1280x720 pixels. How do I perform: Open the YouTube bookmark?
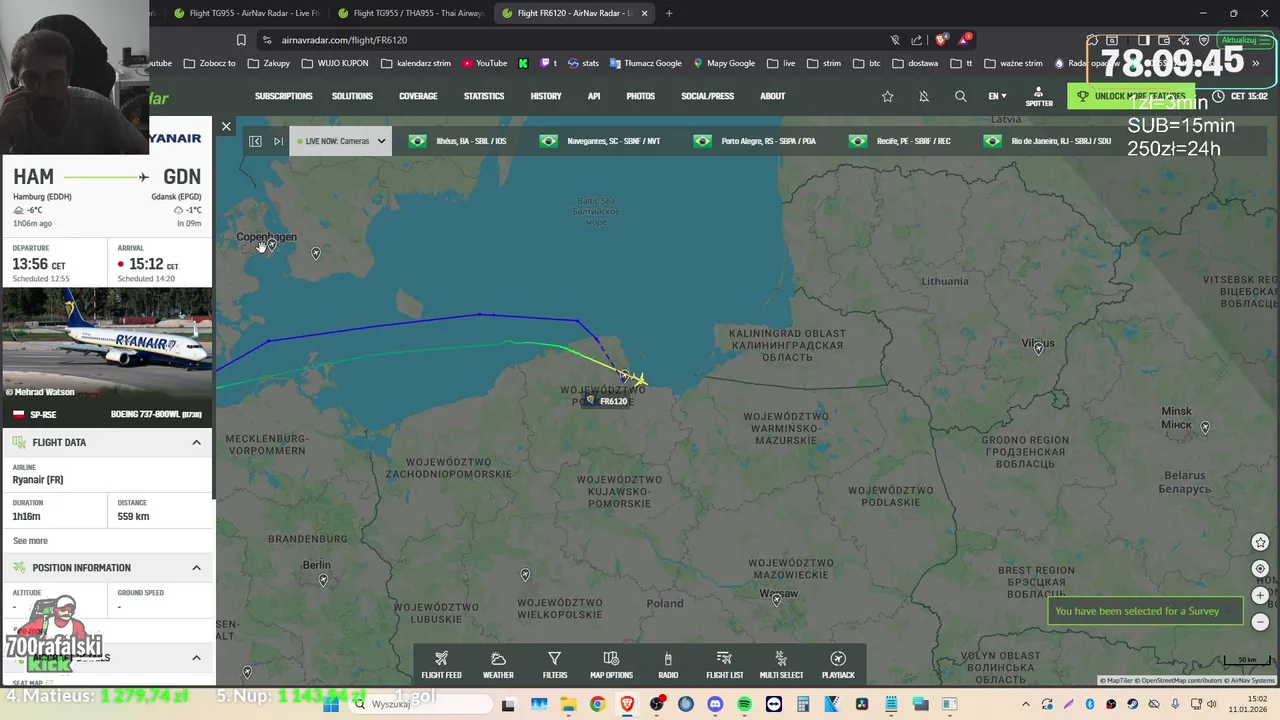pos(484,63)
